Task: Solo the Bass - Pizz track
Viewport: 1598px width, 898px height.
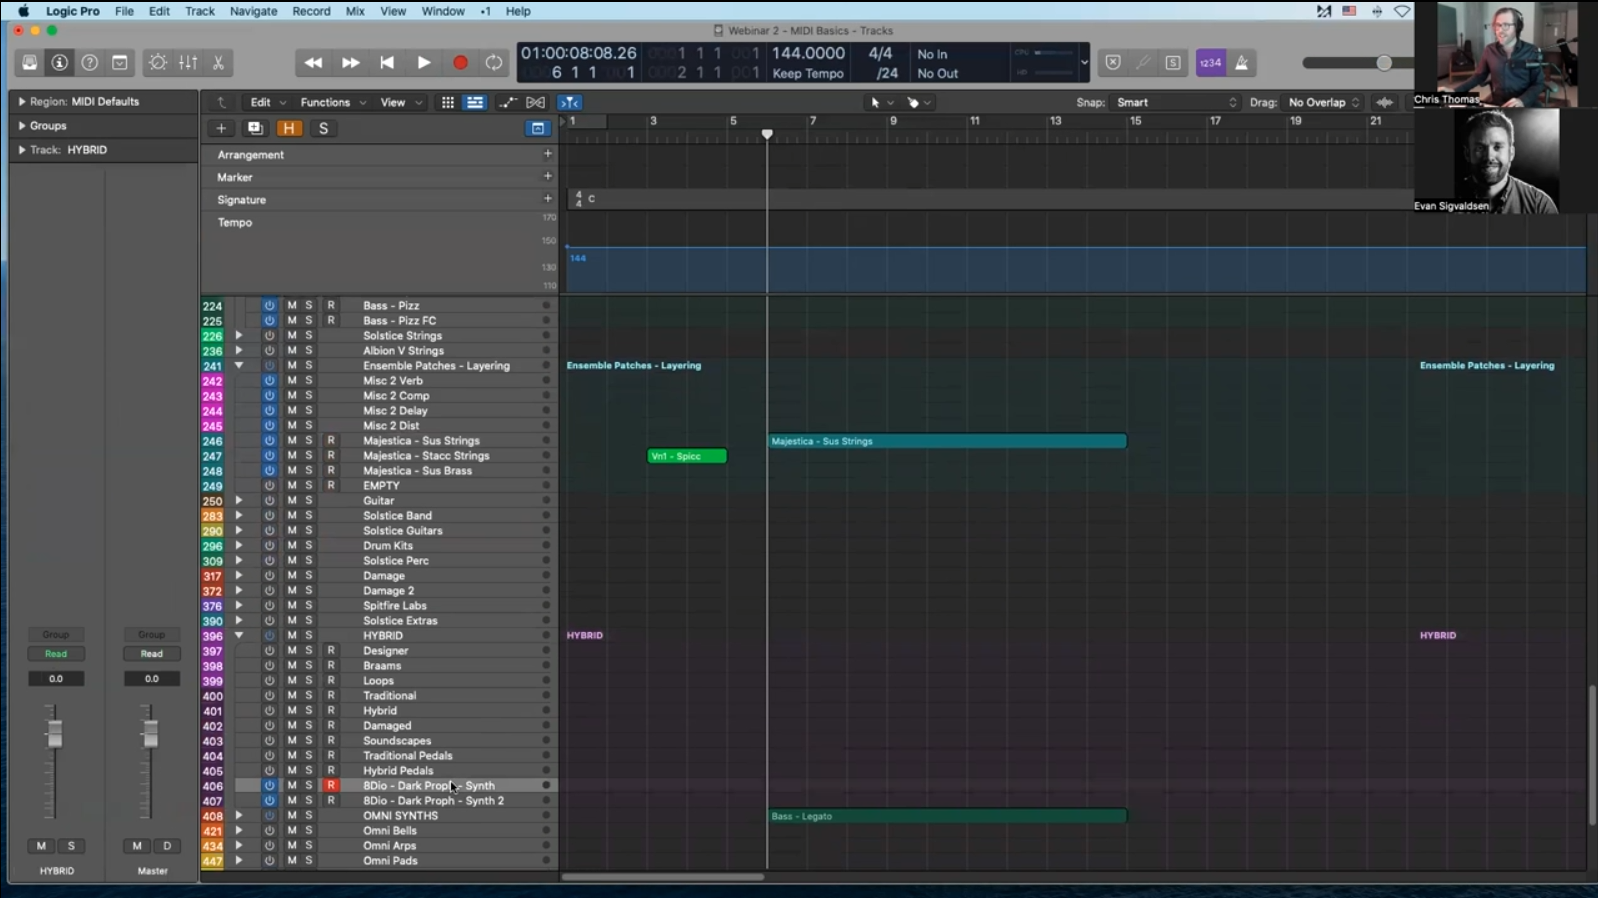Action: (x=309, y=306)
